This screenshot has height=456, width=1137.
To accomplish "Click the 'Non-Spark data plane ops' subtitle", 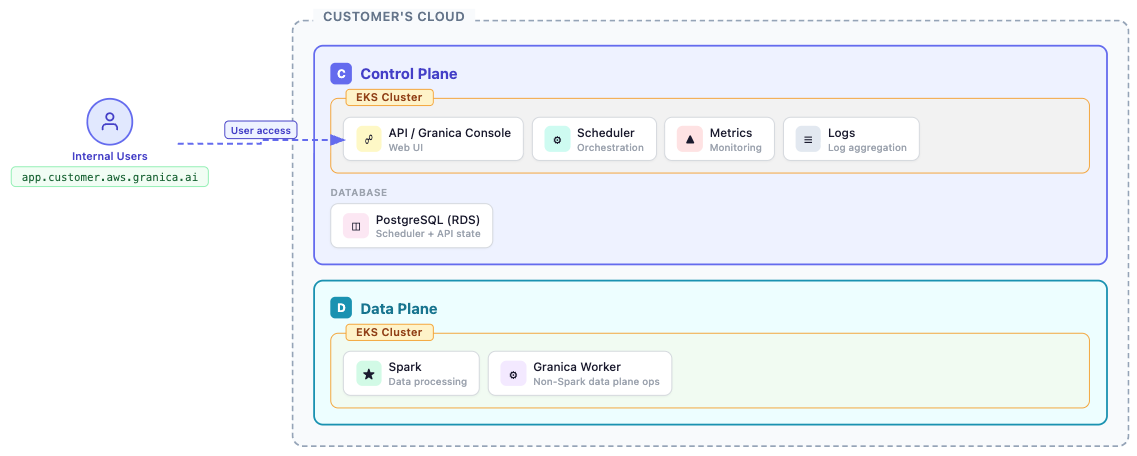I will point(596,382).
